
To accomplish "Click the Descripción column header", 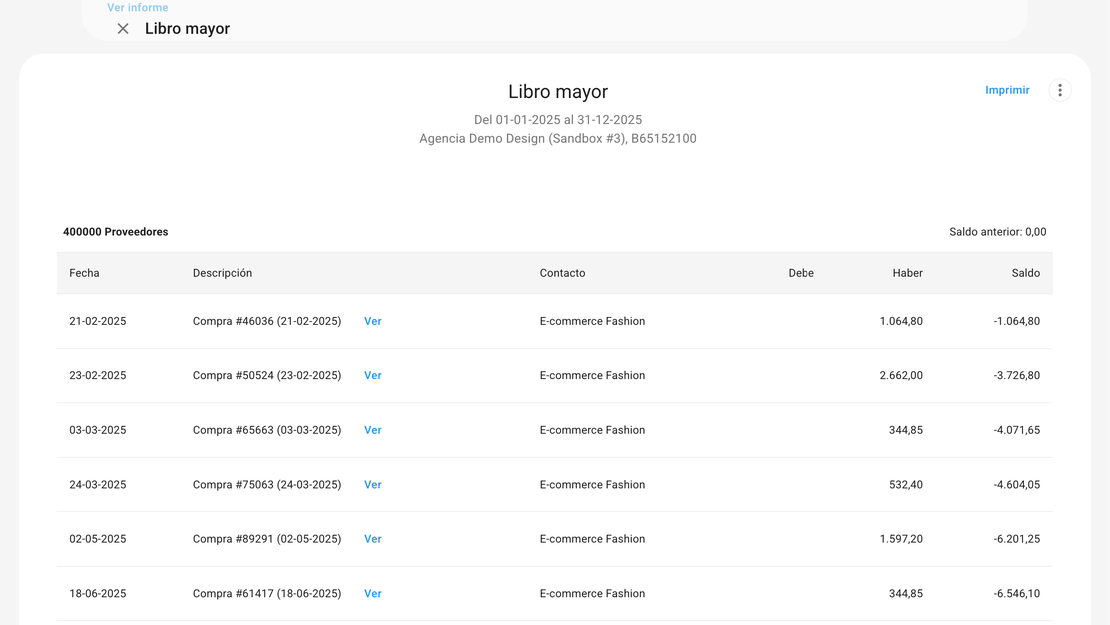I will pyautogui.click(x=222, y=273).
